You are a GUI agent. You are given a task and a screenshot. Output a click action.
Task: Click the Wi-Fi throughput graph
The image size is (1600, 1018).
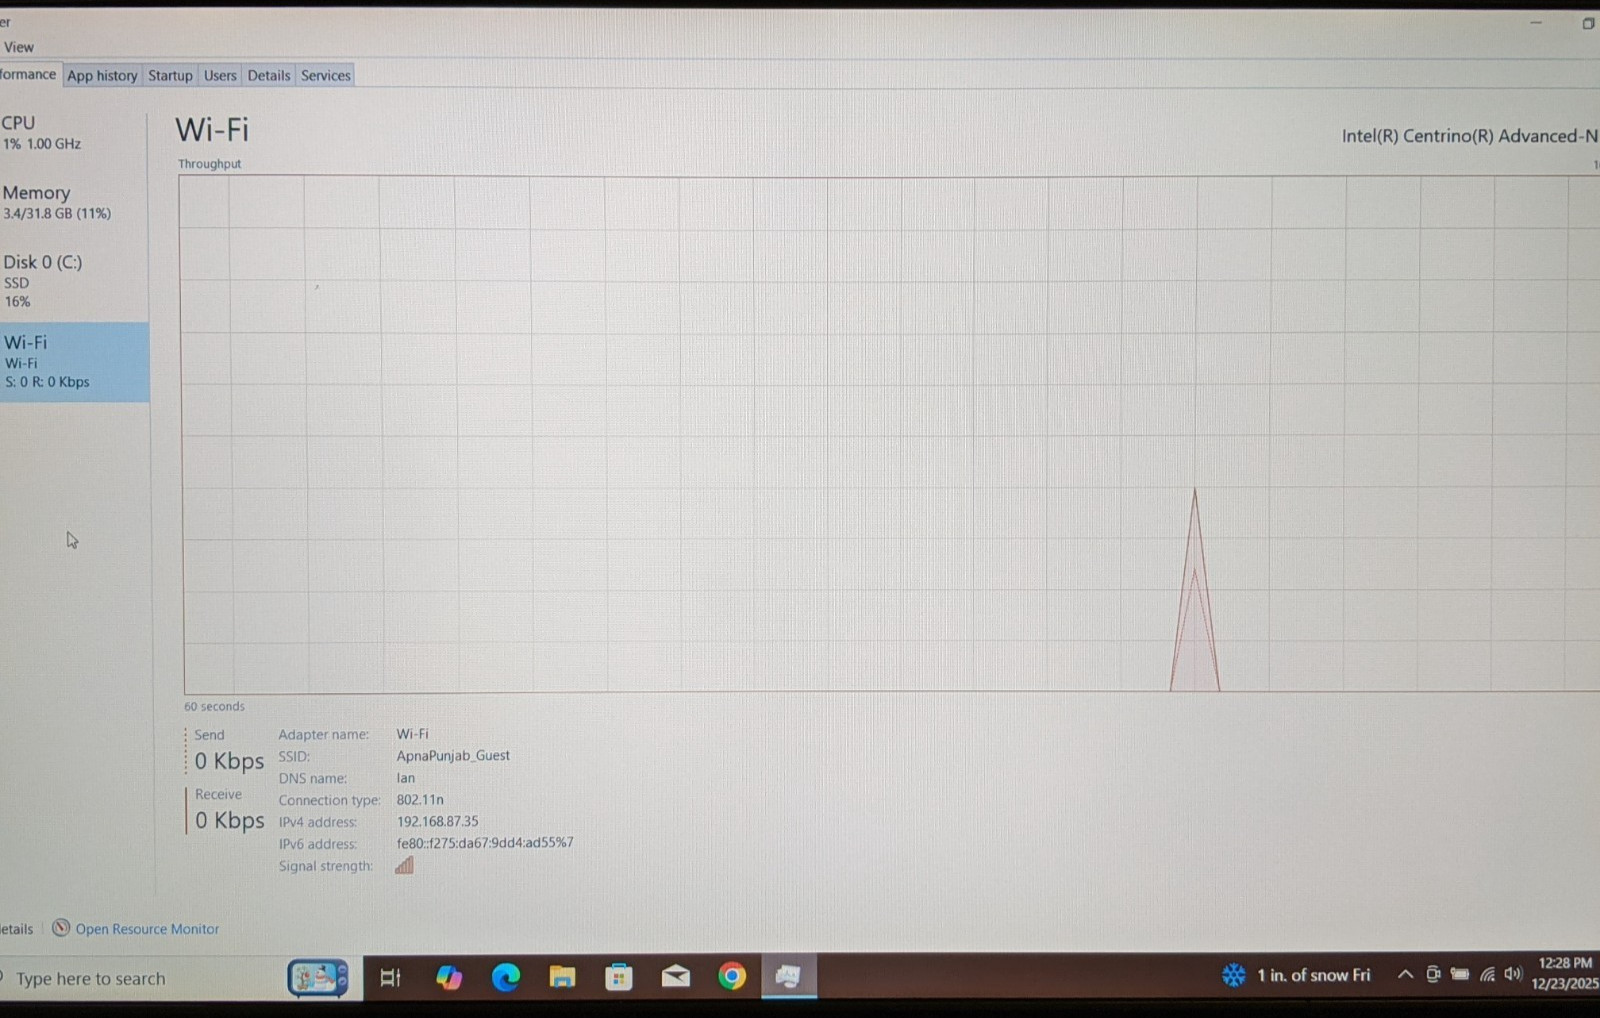tap(890, 434)
